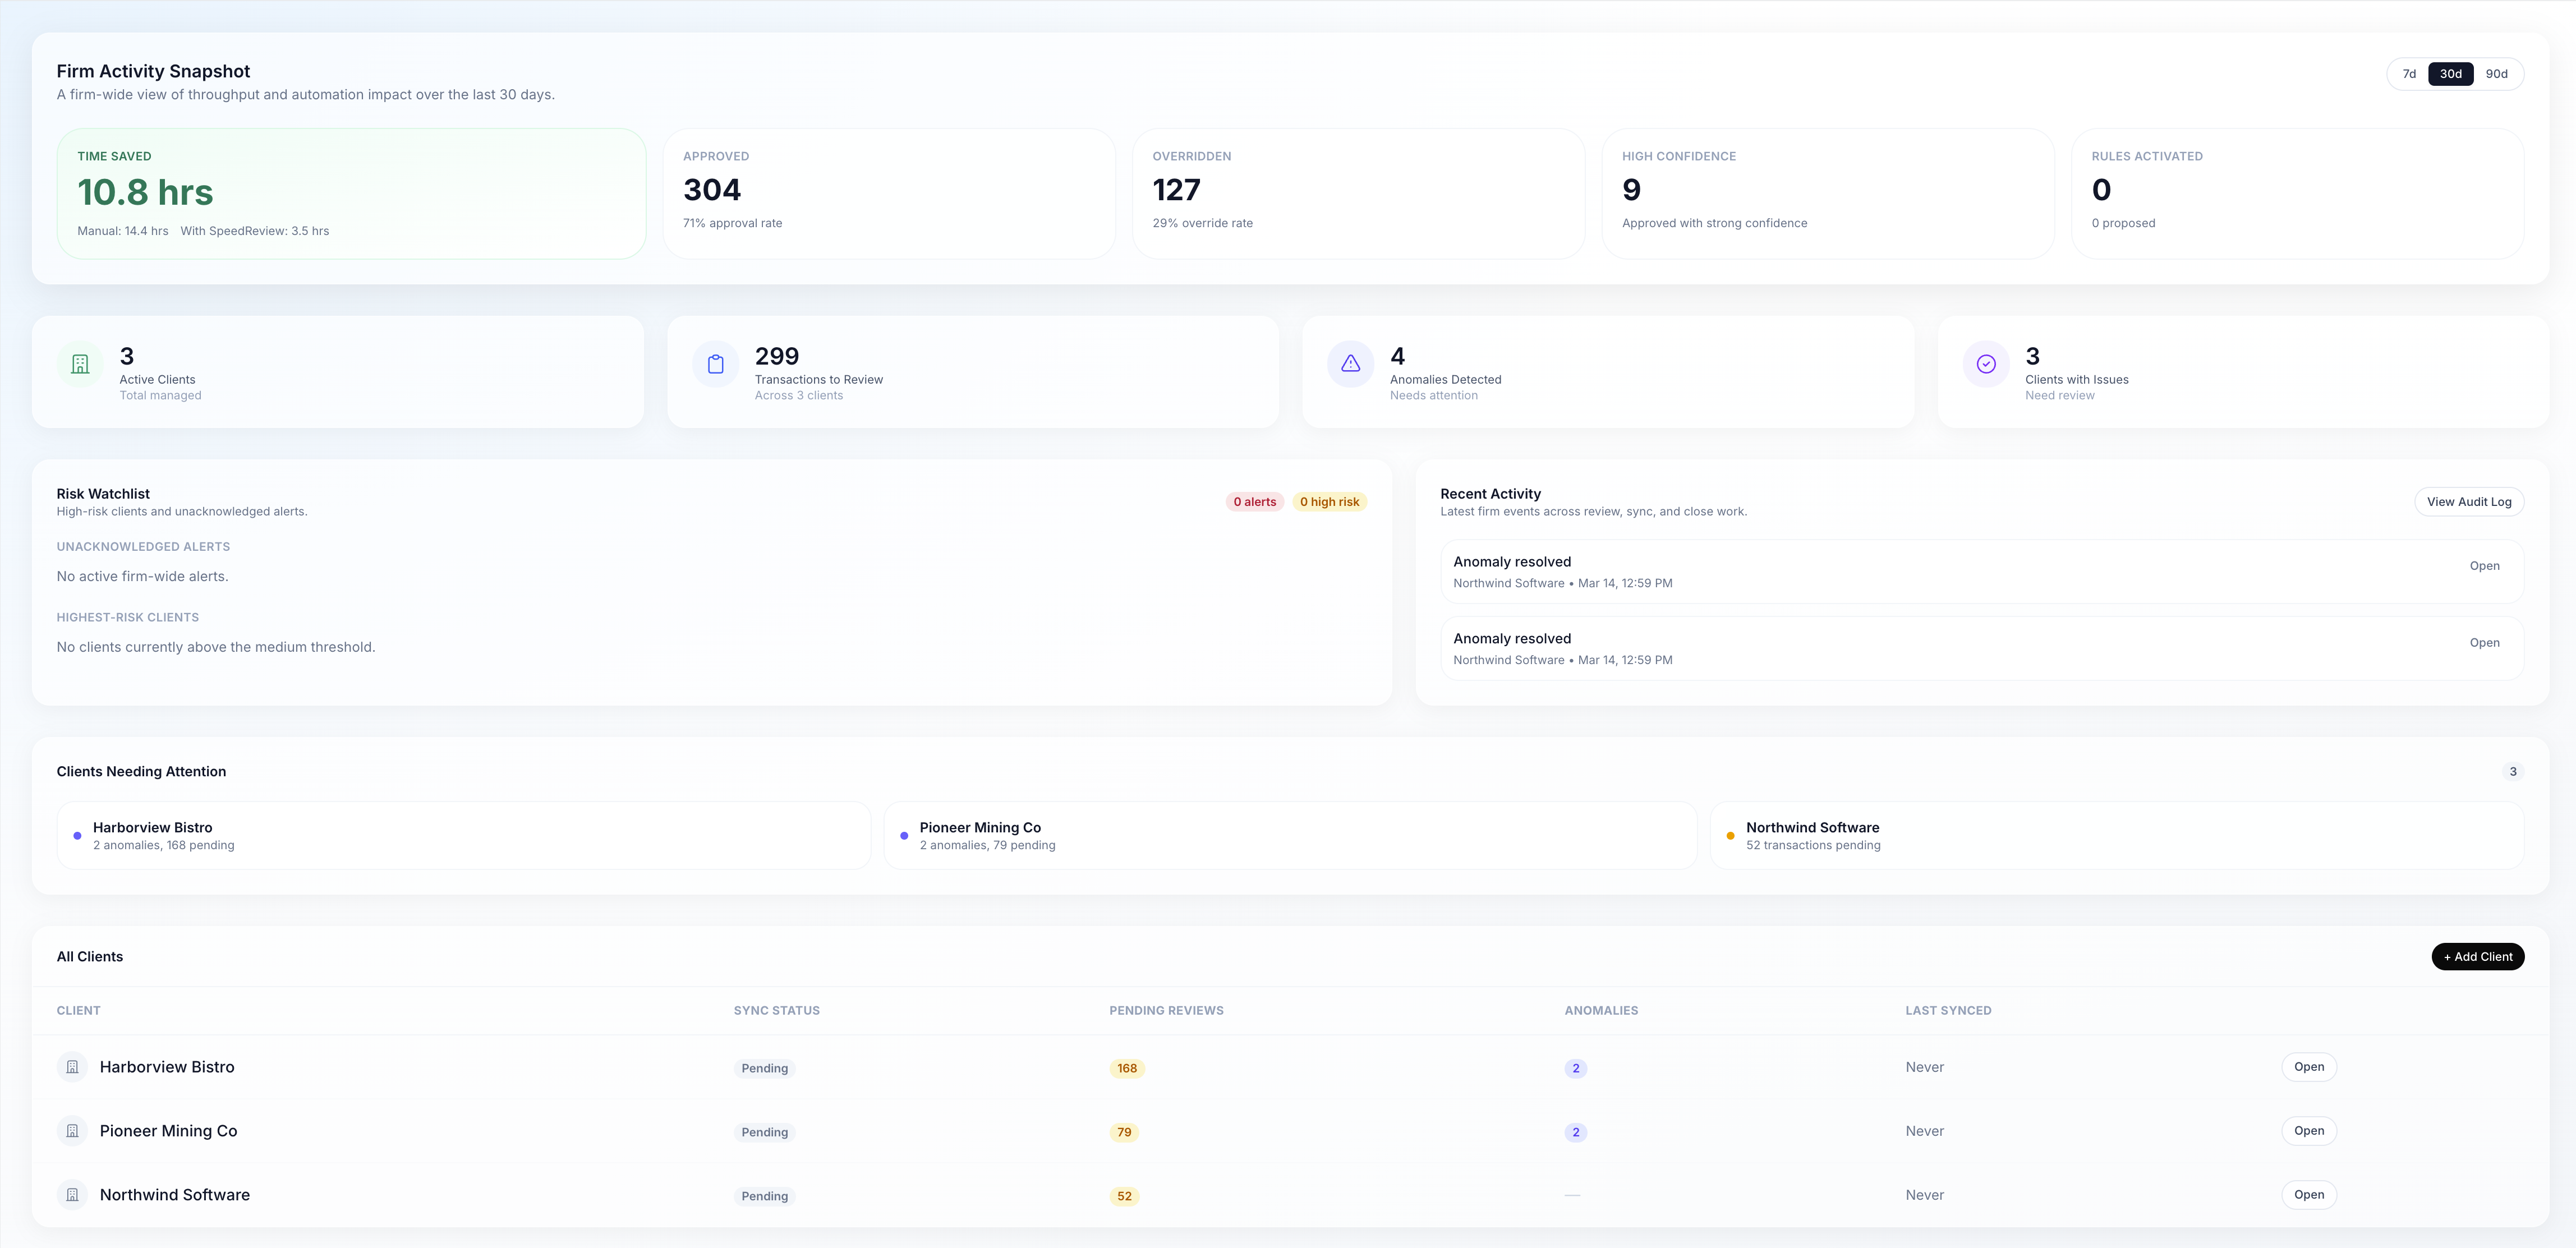This screenshot has height=1248, width=2576.
Task: Click the Transactions to Review clipboard icon
Action: [x=715, y=364]
